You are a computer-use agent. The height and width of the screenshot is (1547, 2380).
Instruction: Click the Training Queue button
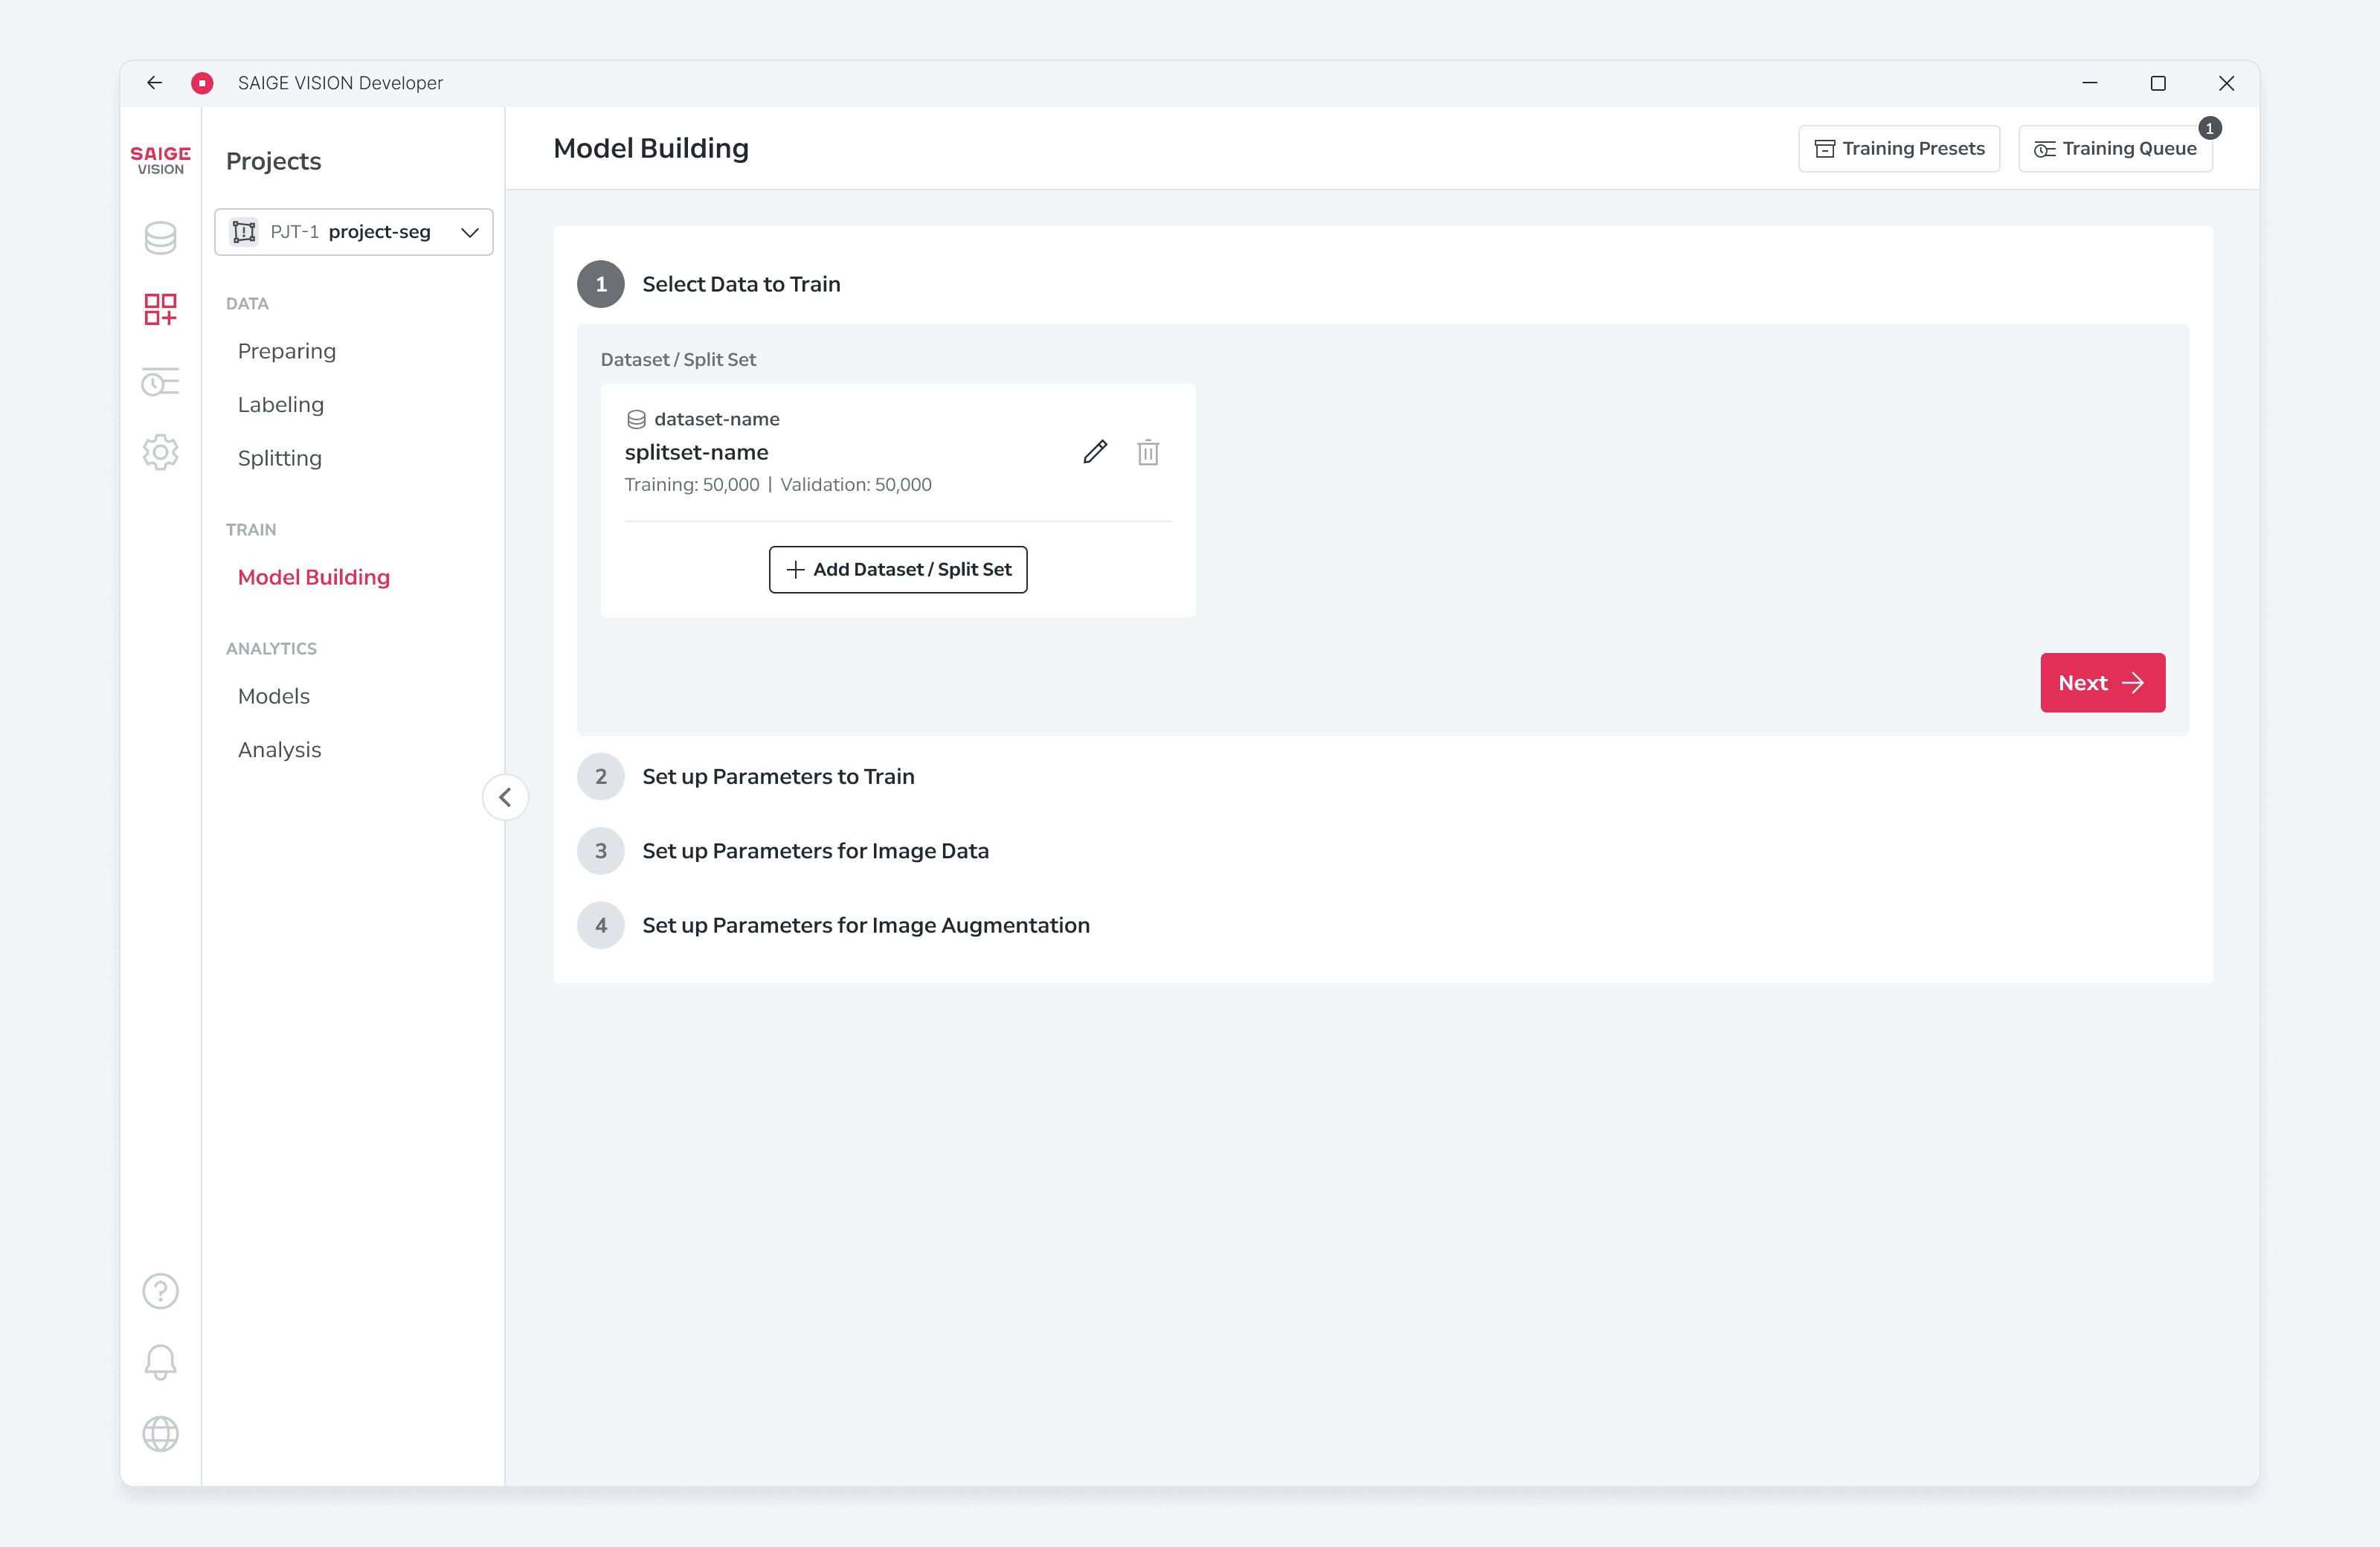(2115, 148)
